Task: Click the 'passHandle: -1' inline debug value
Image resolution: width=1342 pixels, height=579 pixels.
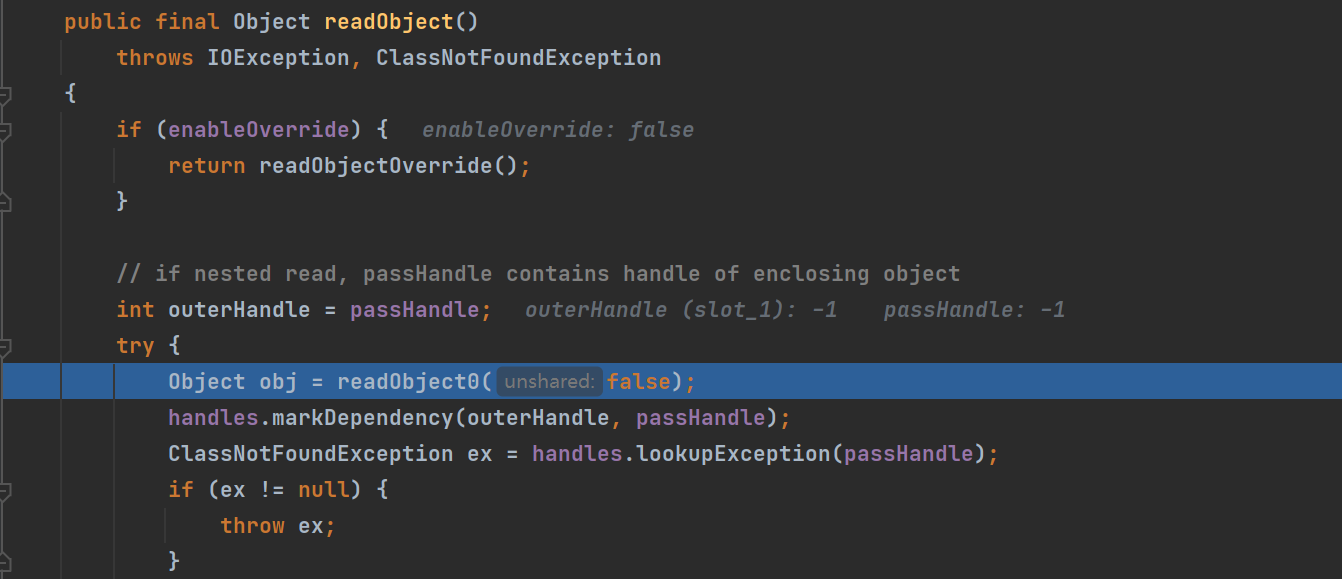Action: coord(973,310)
